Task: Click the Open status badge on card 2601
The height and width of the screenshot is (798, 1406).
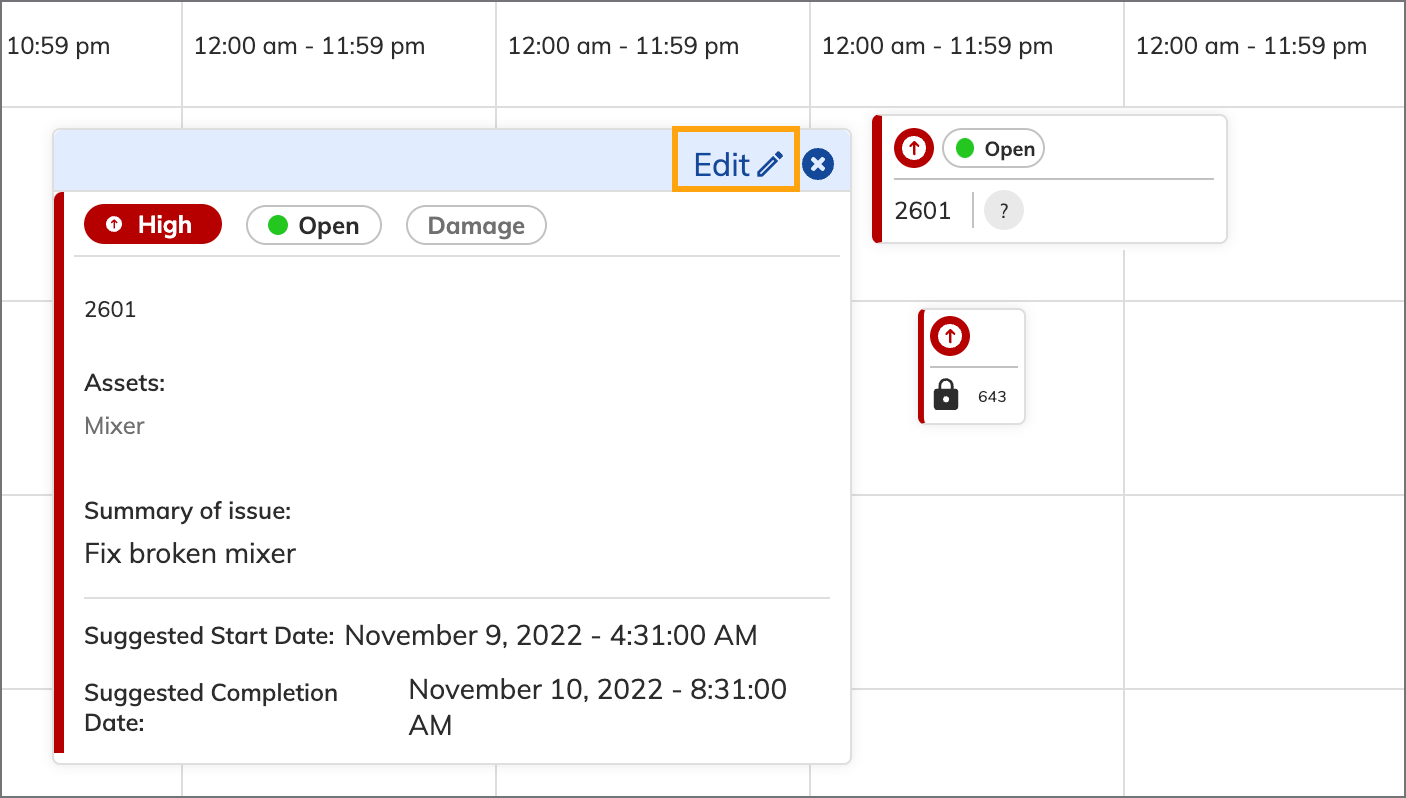Action: tap(993, 149)
